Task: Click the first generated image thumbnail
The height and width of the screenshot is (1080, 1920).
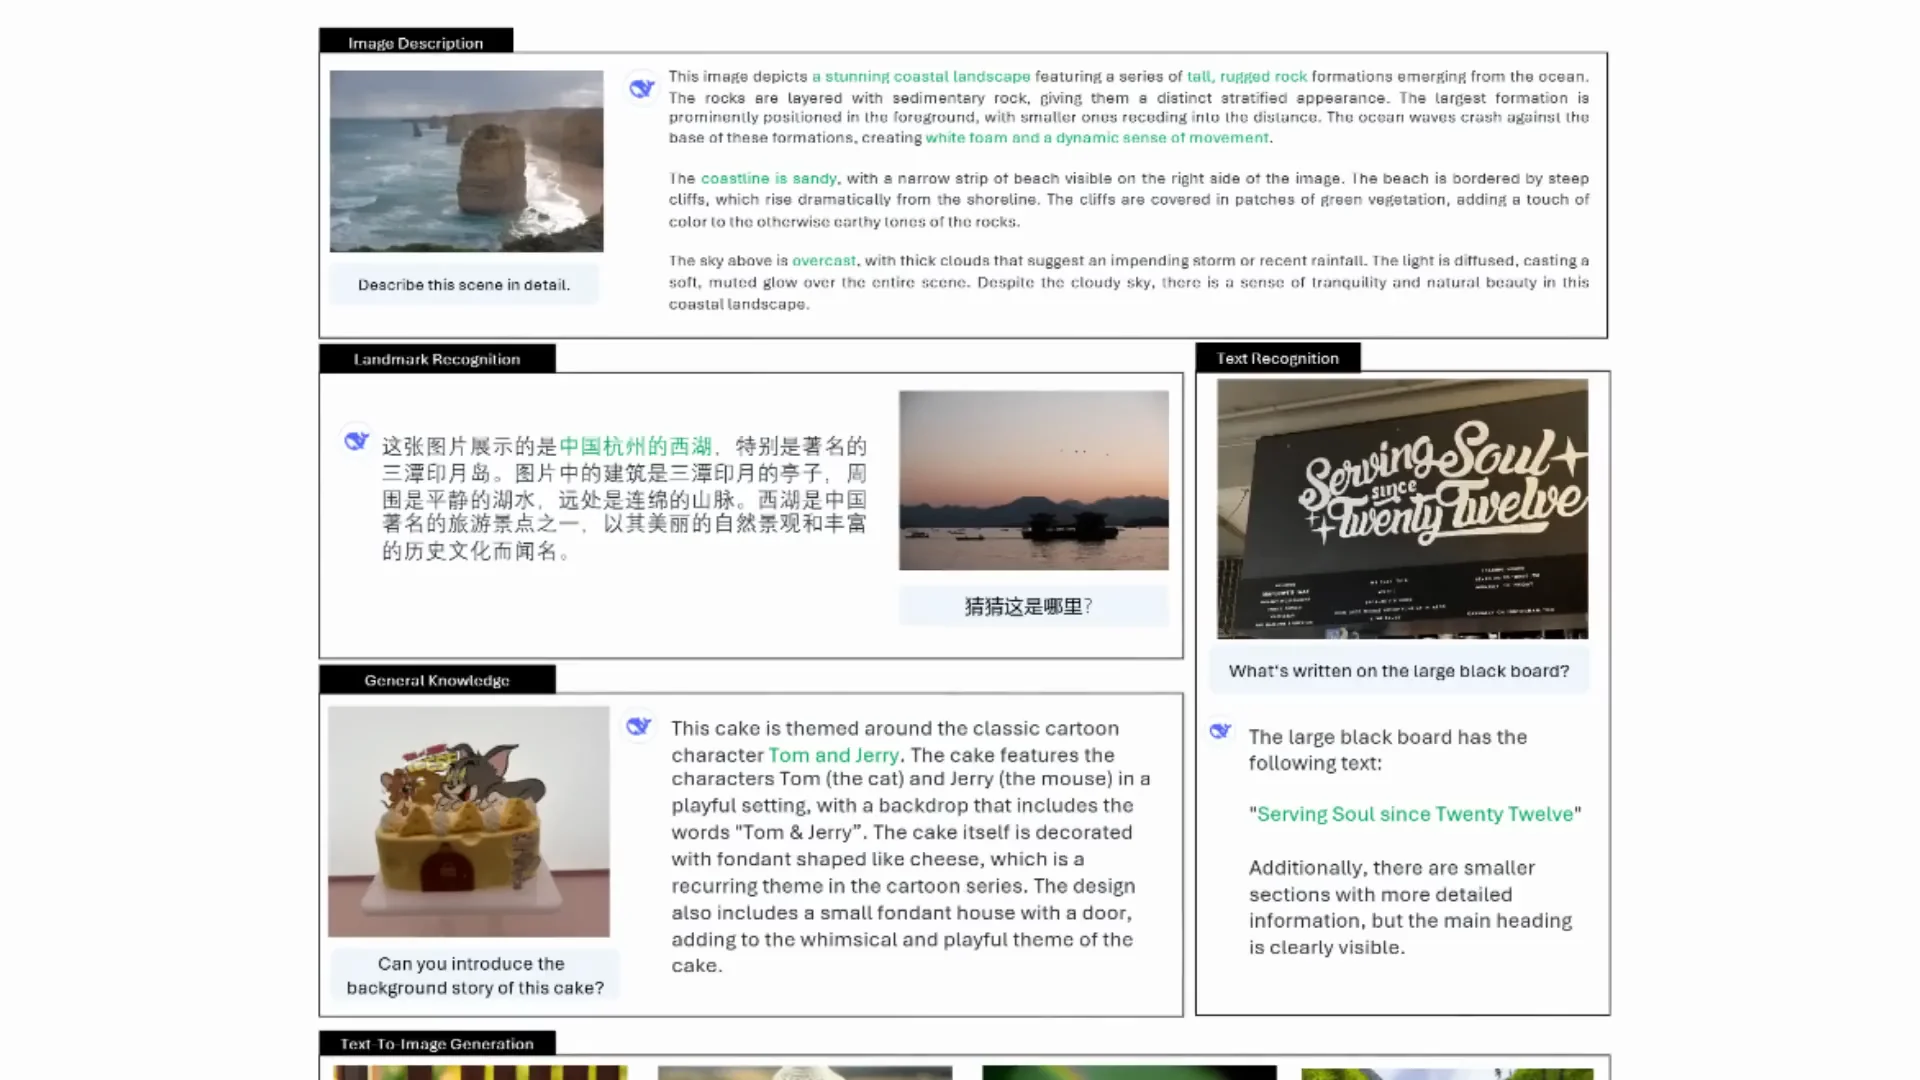Action: 480,1072
